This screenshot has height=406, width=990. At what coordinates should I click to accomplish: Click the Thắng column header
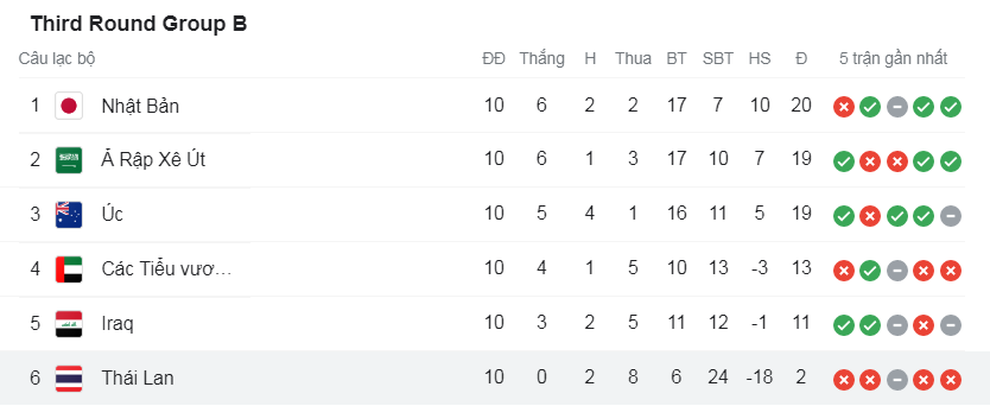click(542, 59)
